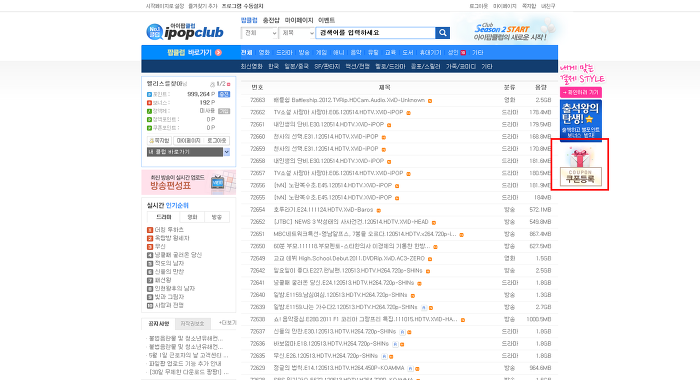This screenshot has height=380, width=700.
Task: Select 가족/코미디 in the dark sub-menu
Action: (x=461, y=66)
